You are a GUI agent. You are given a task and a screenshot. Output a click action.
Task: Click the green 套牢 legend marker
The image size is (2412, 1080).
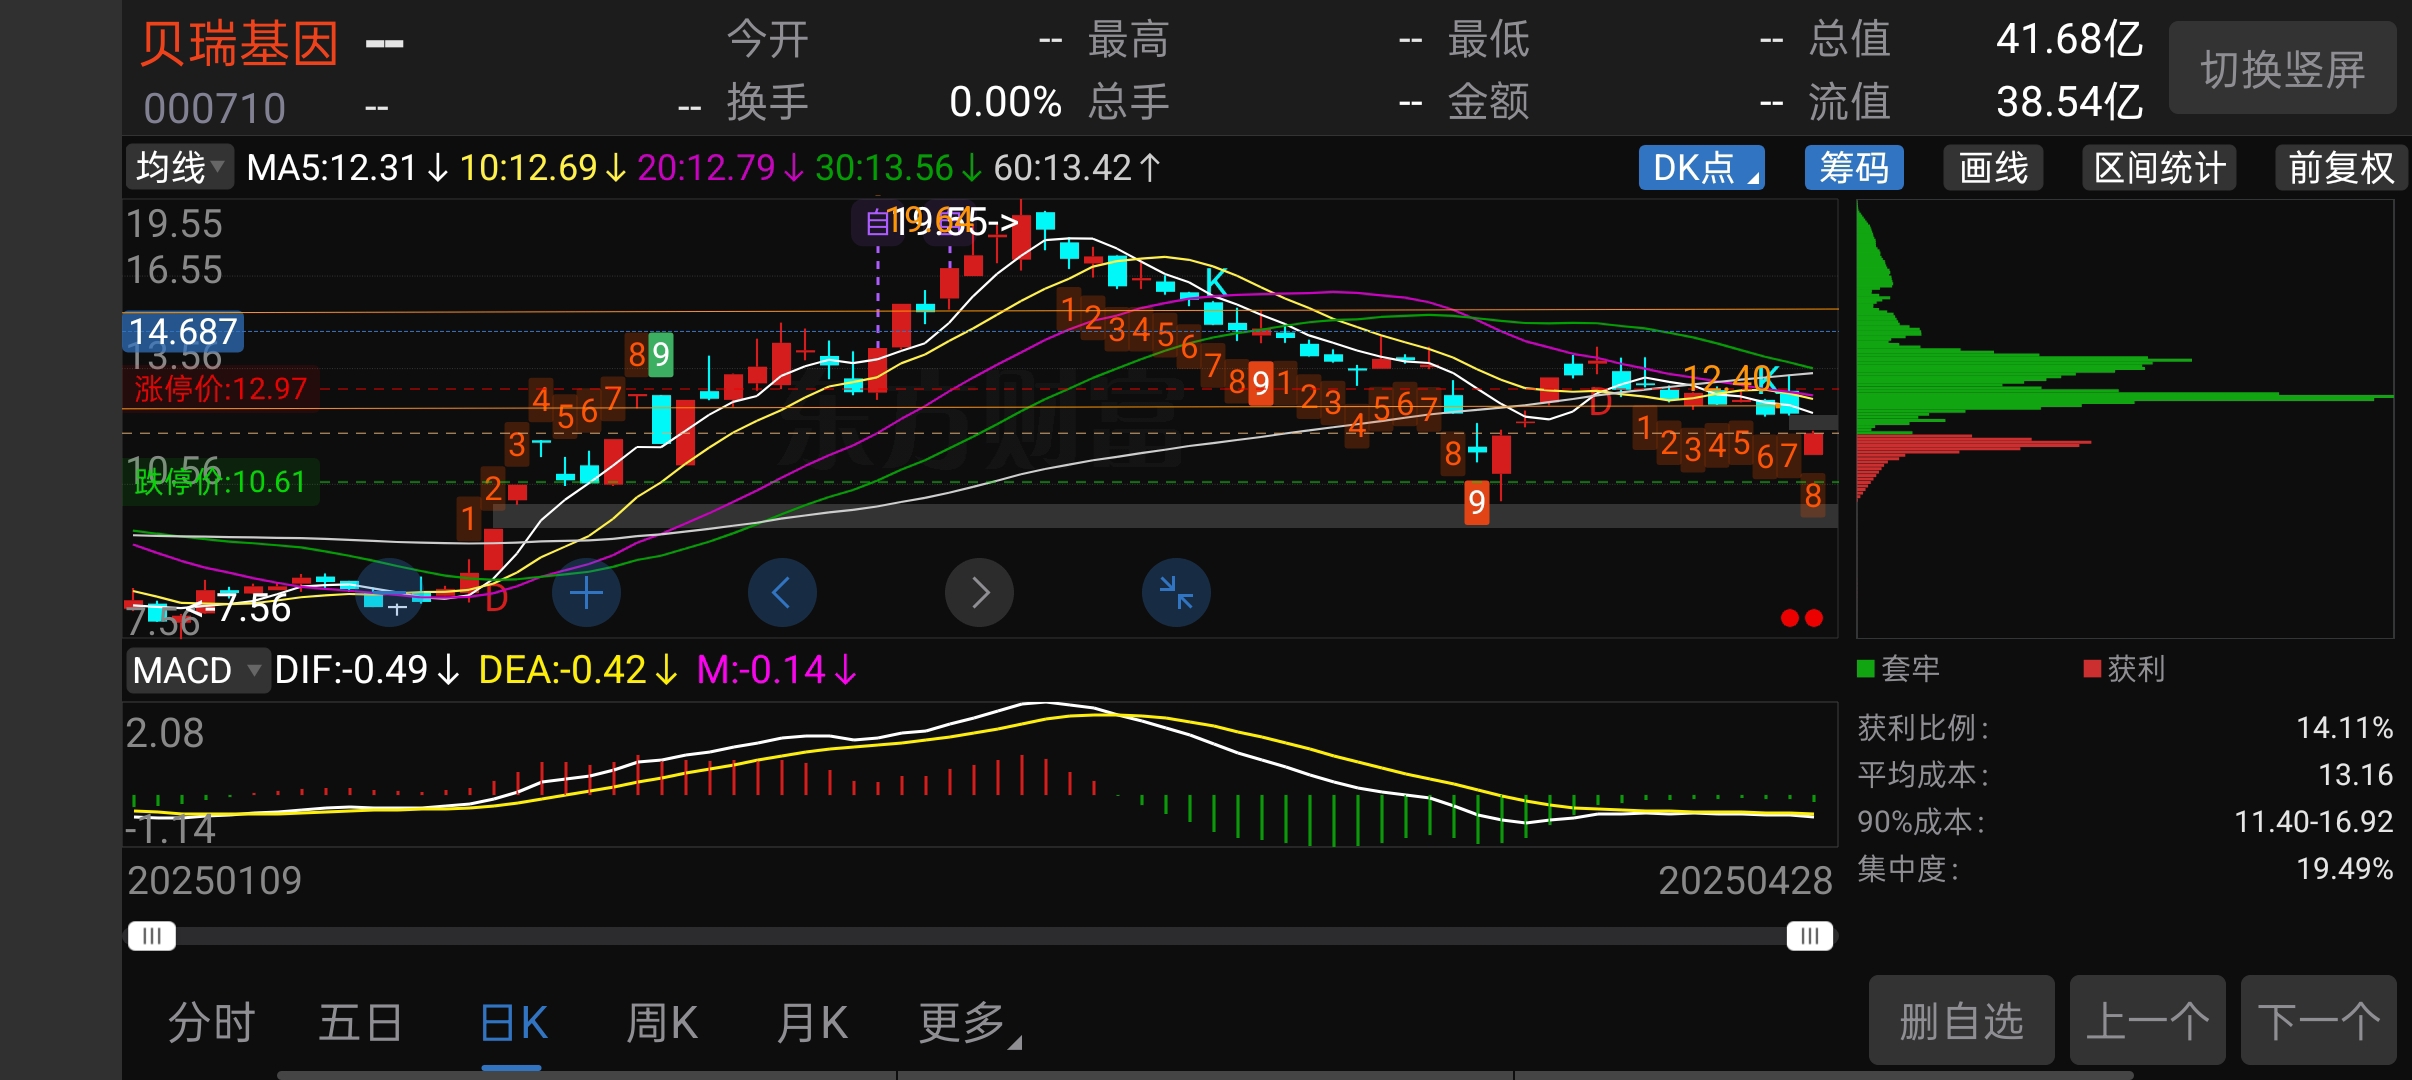click(1865, 669)
